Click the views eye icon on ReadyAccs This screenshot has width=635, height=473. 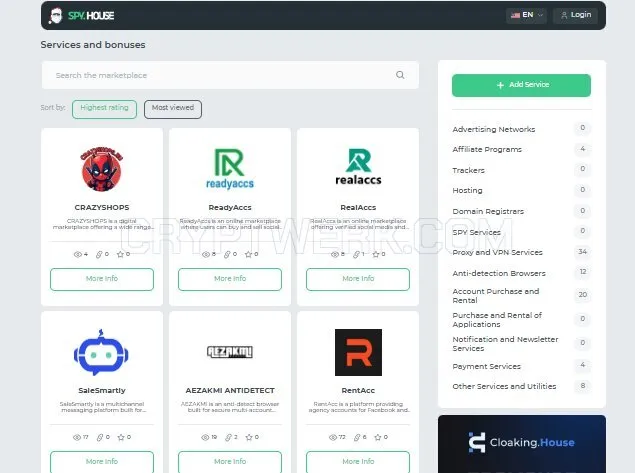206,254
